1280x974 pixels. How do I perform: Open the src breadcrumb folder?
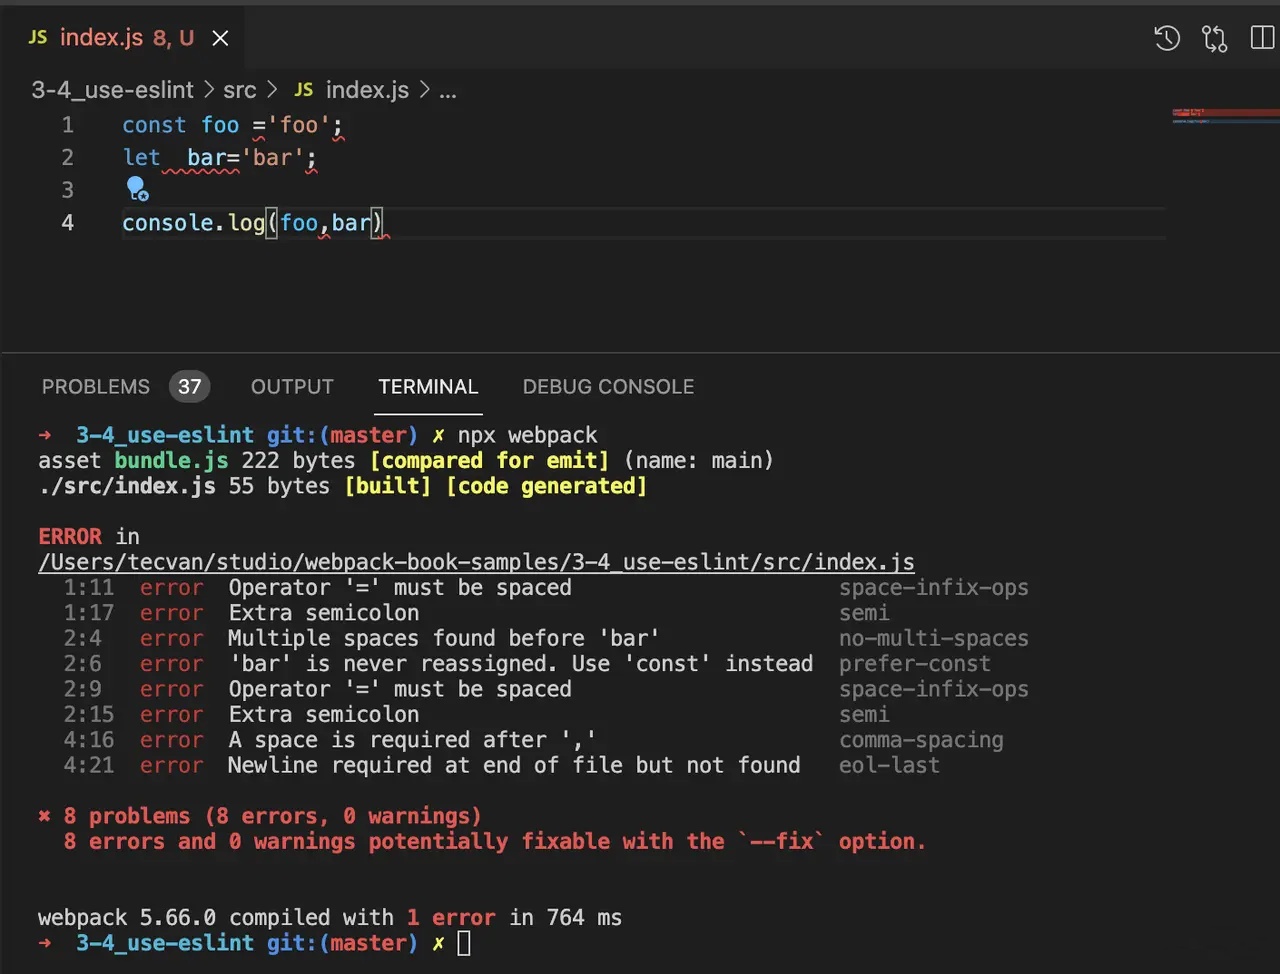coord(240,90)
